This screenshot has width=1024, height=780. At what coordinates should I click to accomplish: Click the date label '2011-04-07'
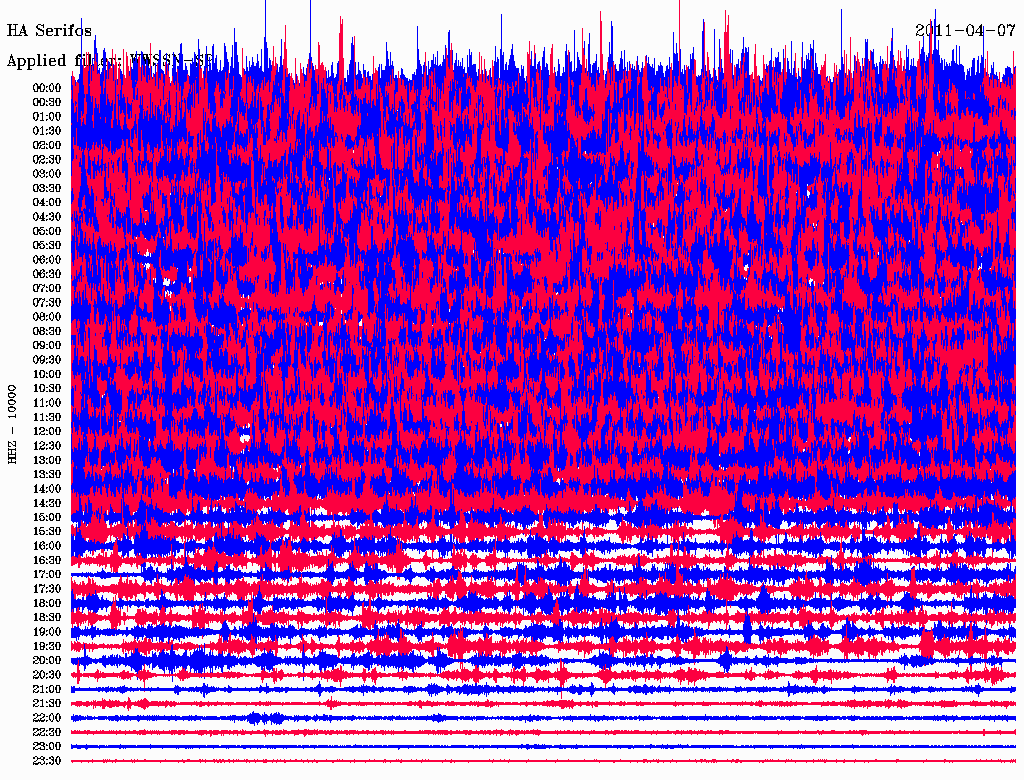[965, 31]
